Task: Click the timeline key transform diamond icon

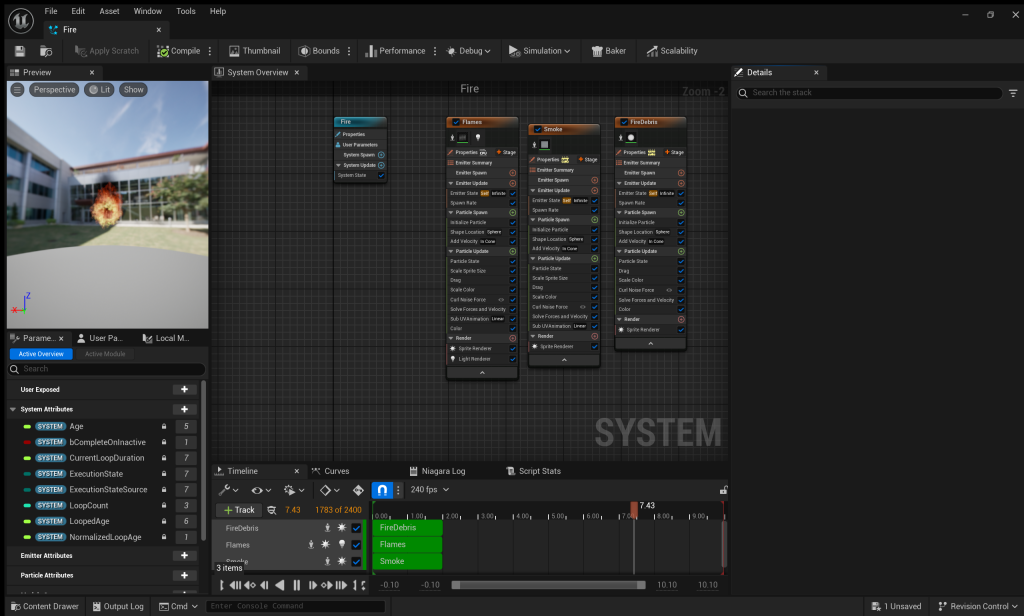Action: tap(358, 490)
